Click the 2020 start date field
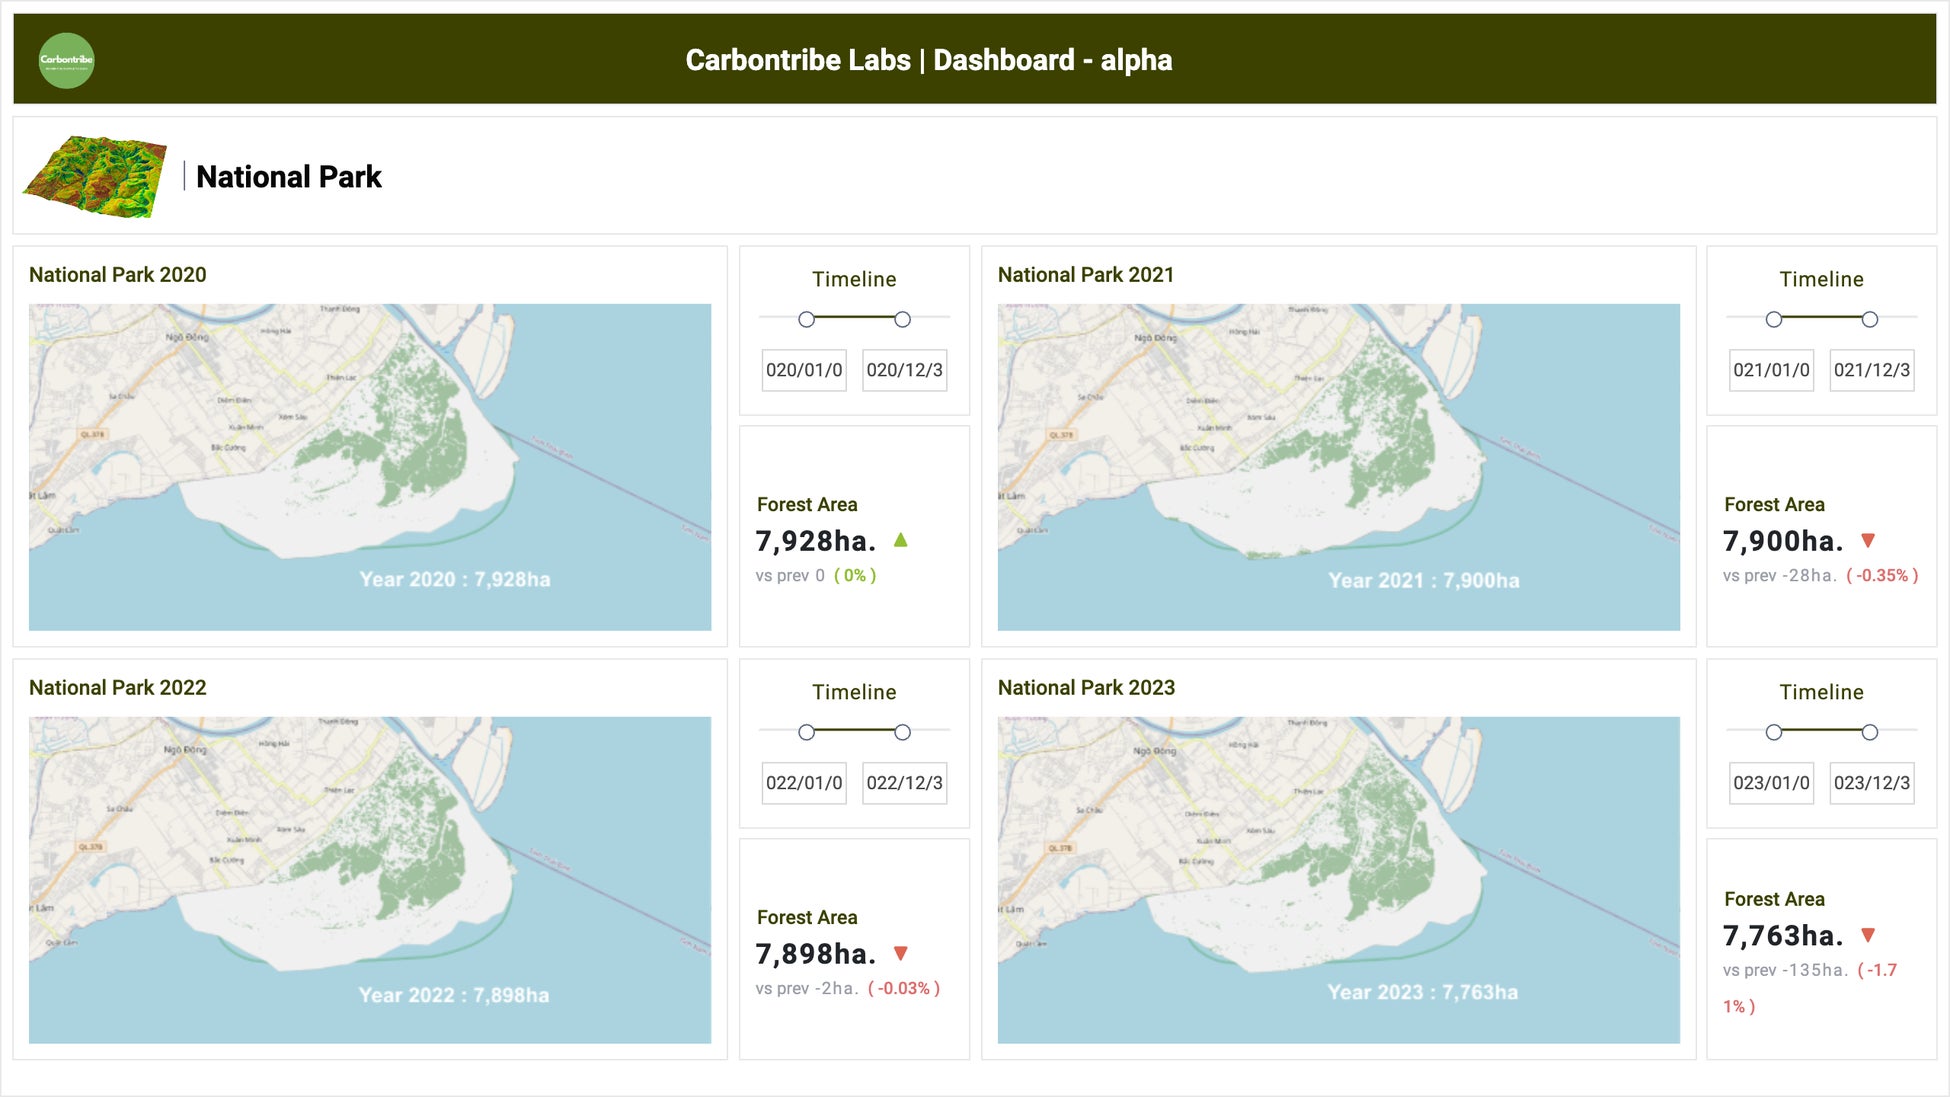The width and height of the screenshot is (1950, 1097). tap(804, 370)
